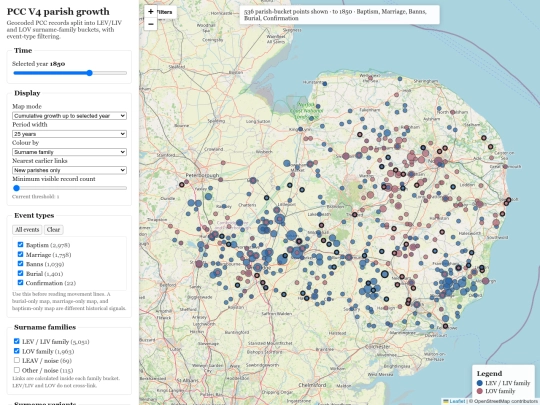Click the Time section heading
The image size is (540, 405).
click(x=23, y=51)
